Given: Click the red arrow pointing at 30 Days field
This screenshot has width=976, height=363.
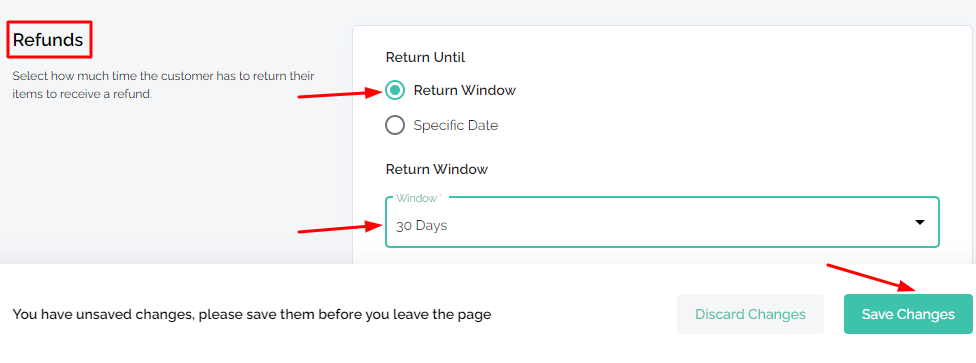Looking at the screenshot, I should click(x=340, y=228).
